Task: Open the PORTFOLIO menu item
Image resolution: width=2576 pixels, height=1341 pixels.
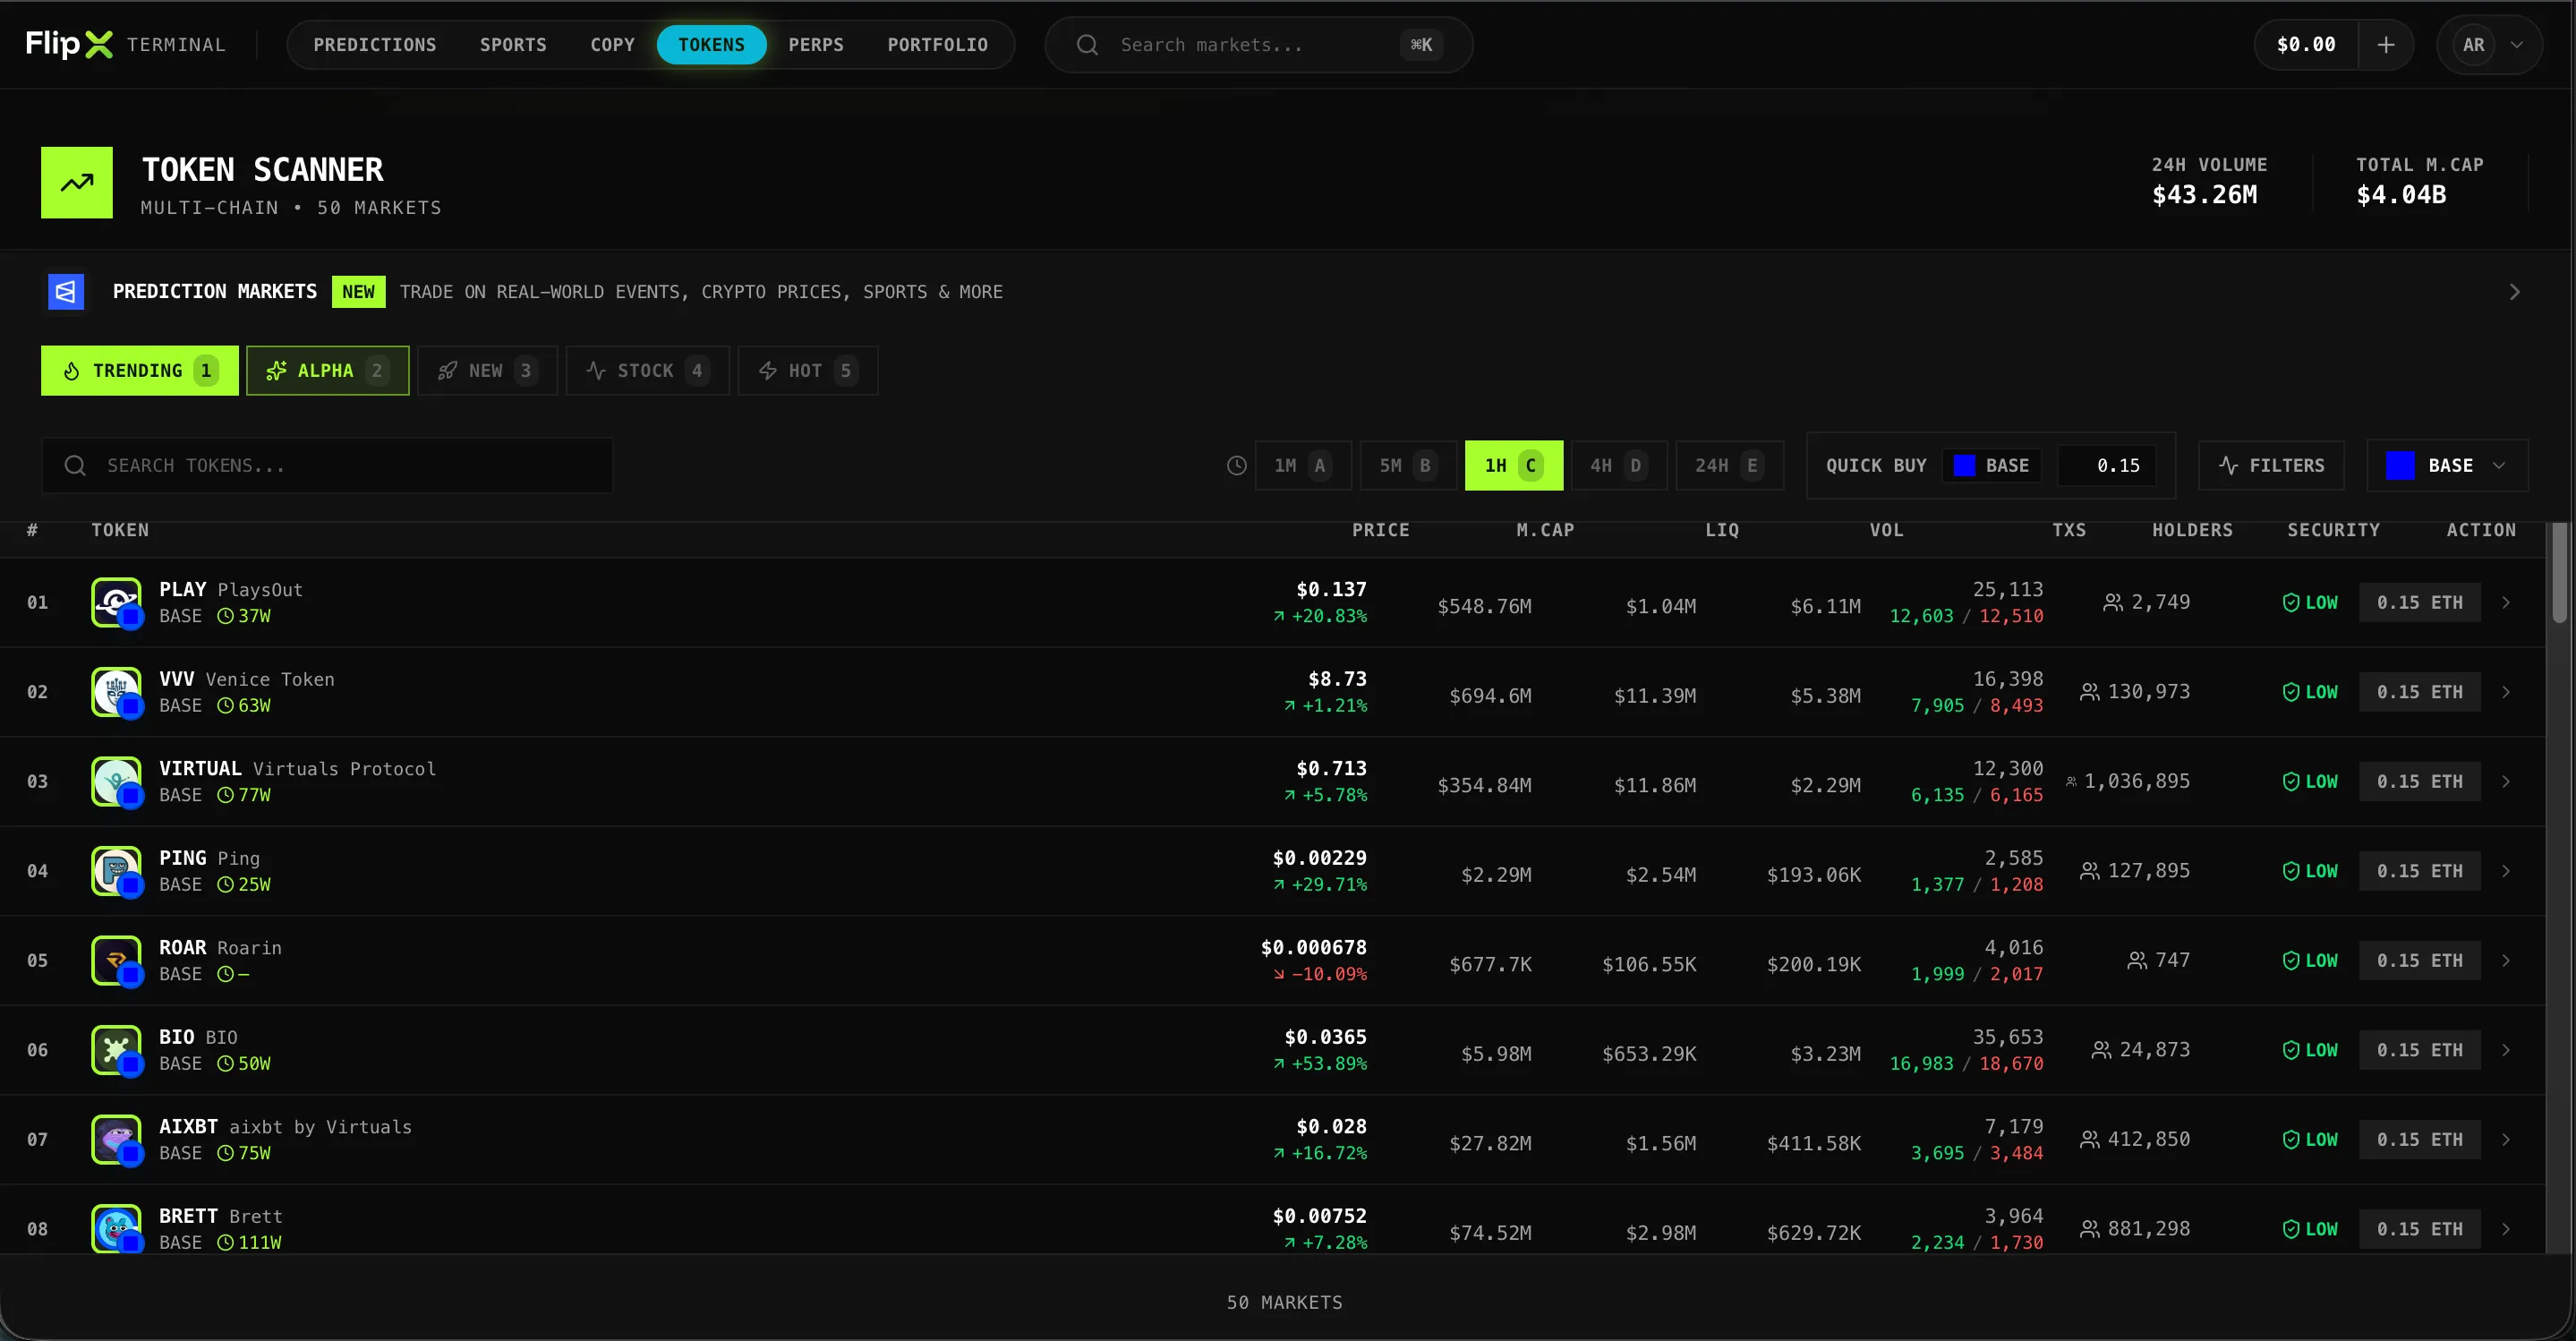Action: 937,44
